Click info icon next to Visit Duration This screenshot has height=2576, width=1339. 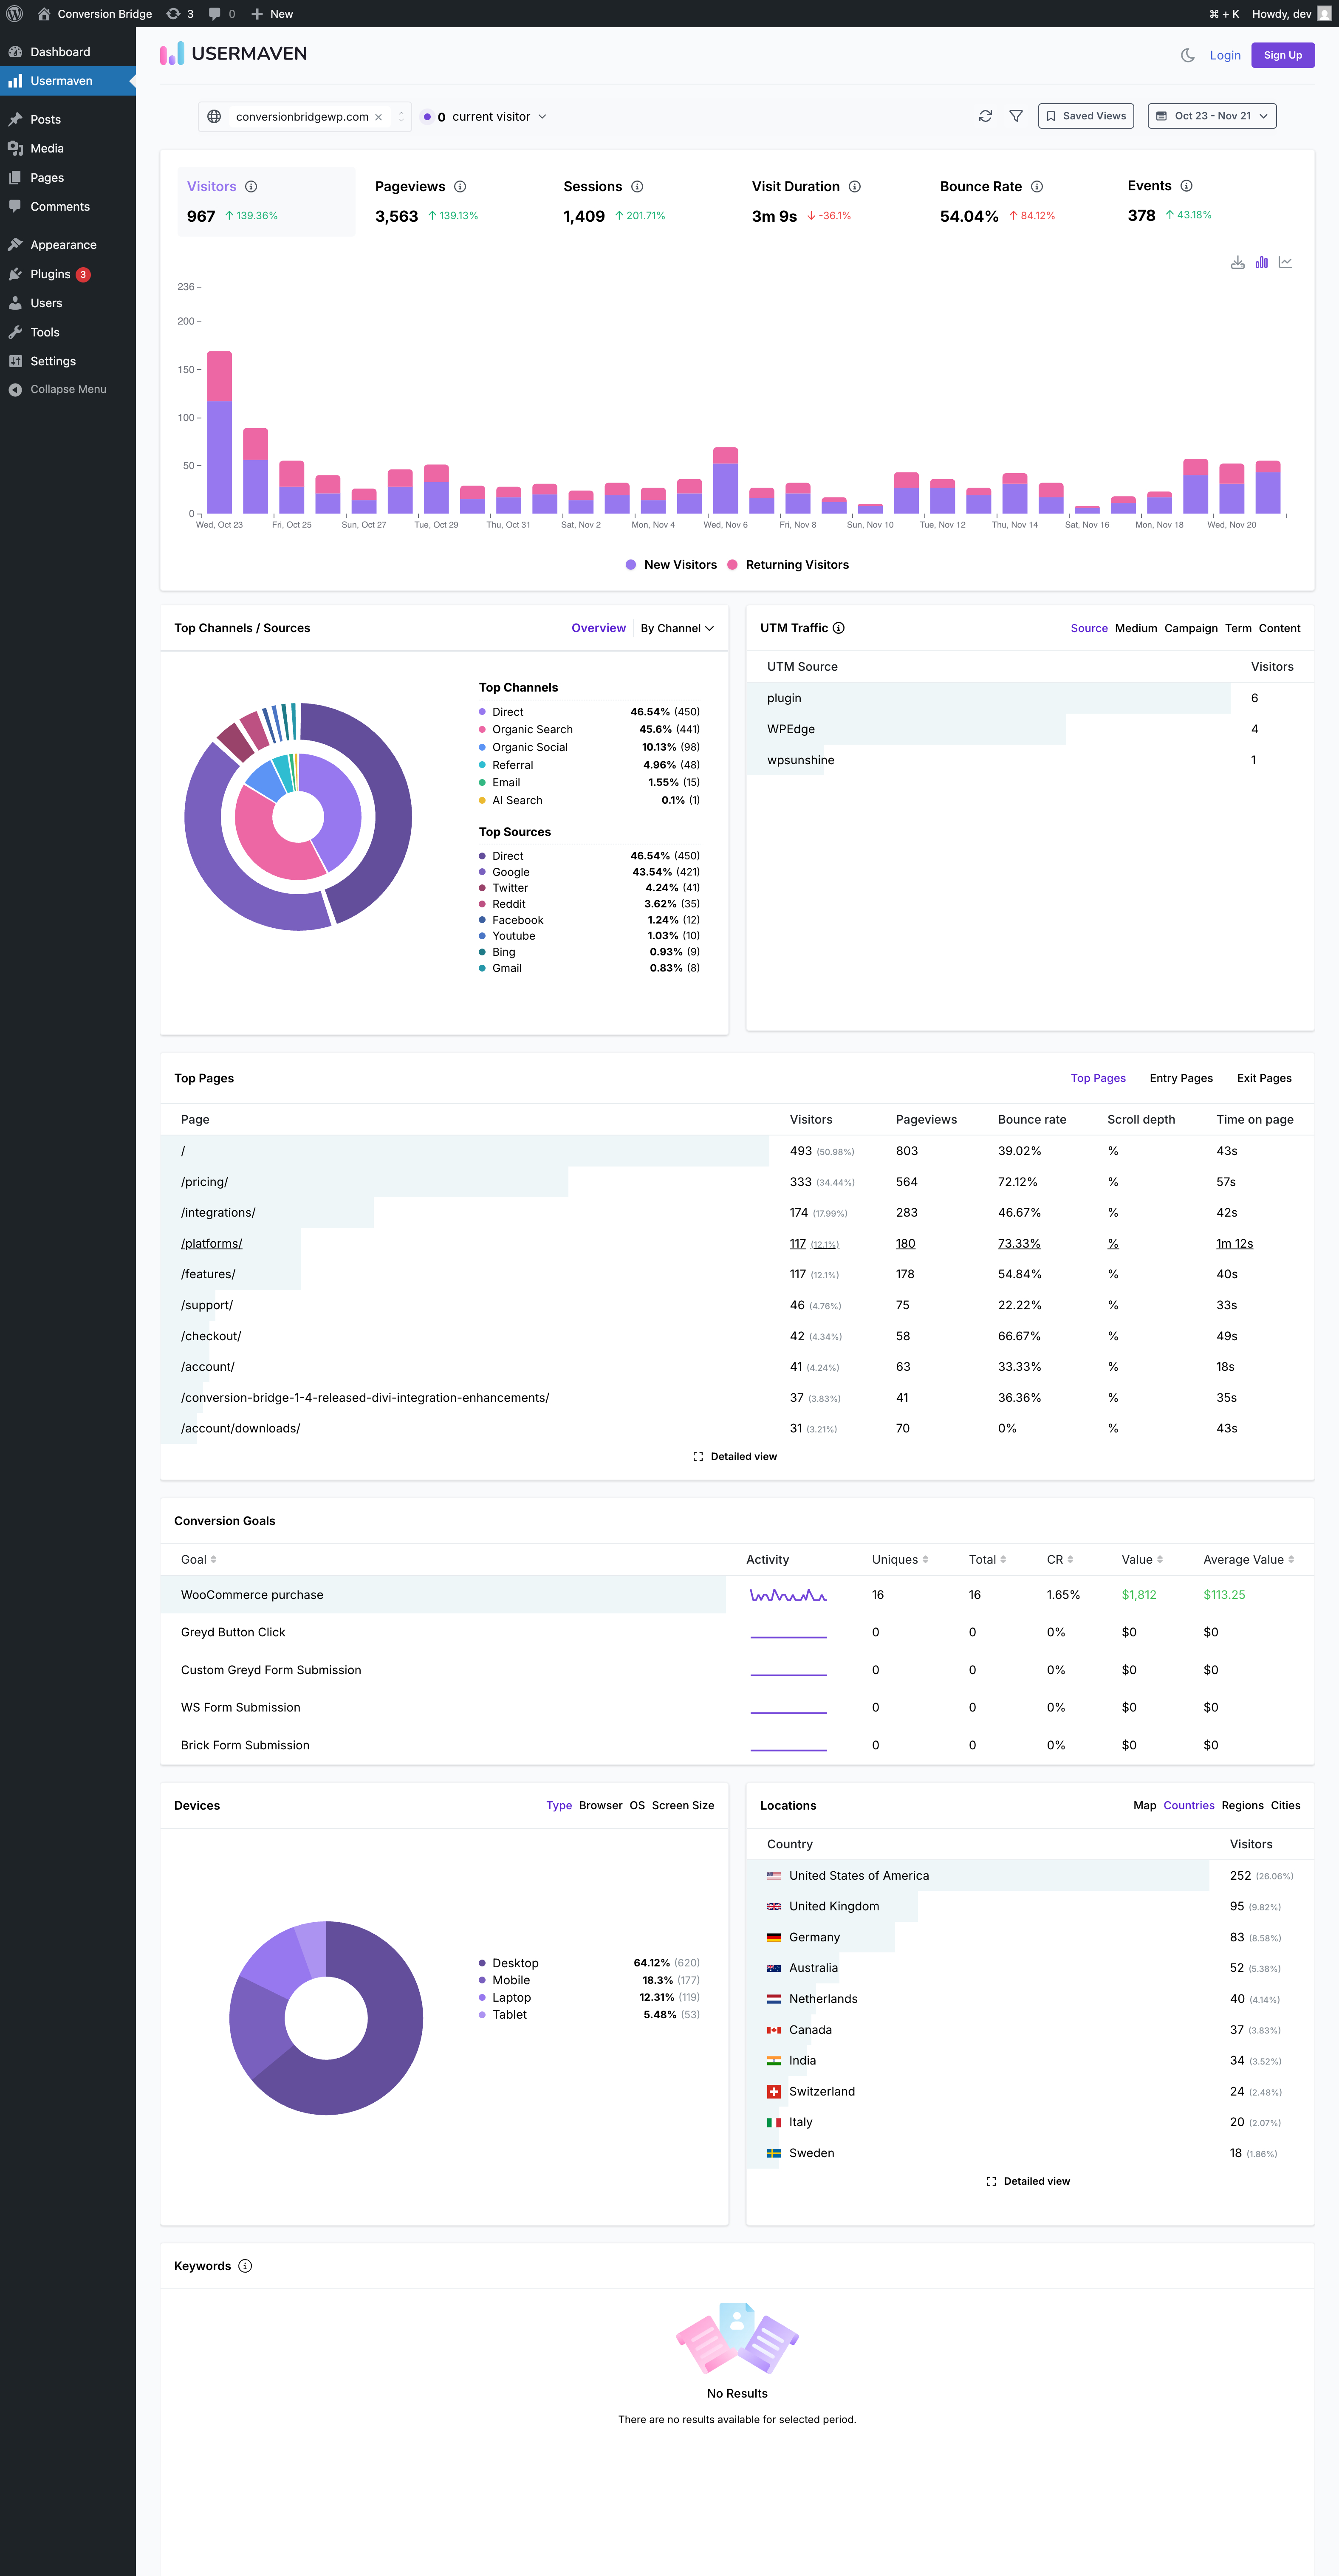coord(855,187)
